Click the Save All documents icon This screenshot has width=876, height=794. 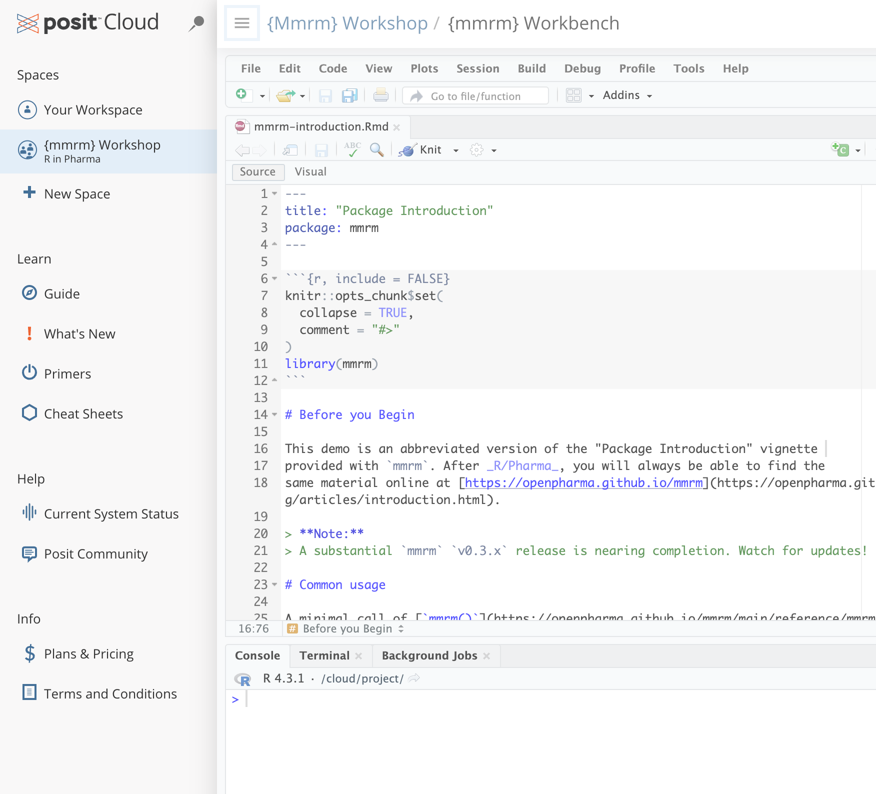[x=349, y=96]
